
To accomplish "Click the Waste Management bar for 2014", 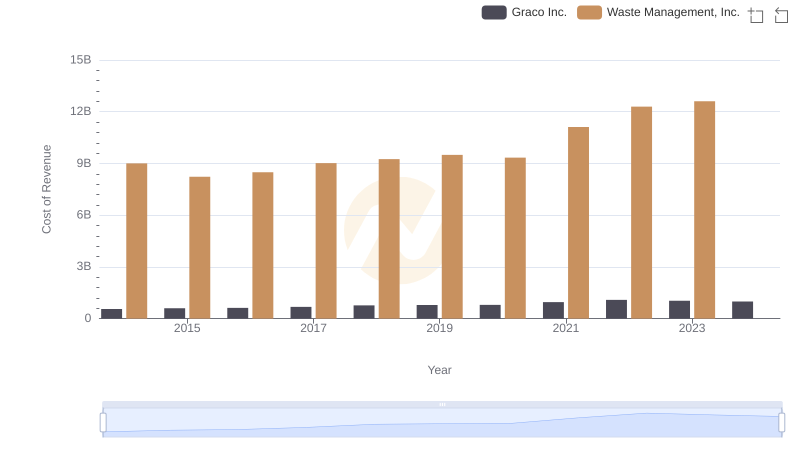I will [x=137, y=241].
